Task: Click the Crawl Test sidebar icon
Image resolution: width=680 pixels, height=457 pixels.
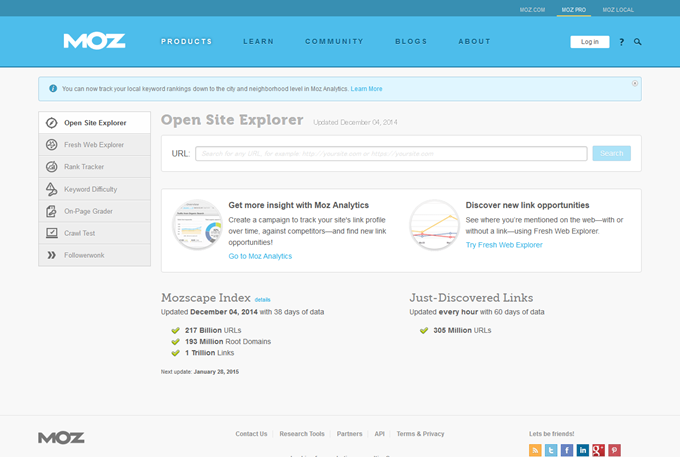Action: [x=52, y=233]
